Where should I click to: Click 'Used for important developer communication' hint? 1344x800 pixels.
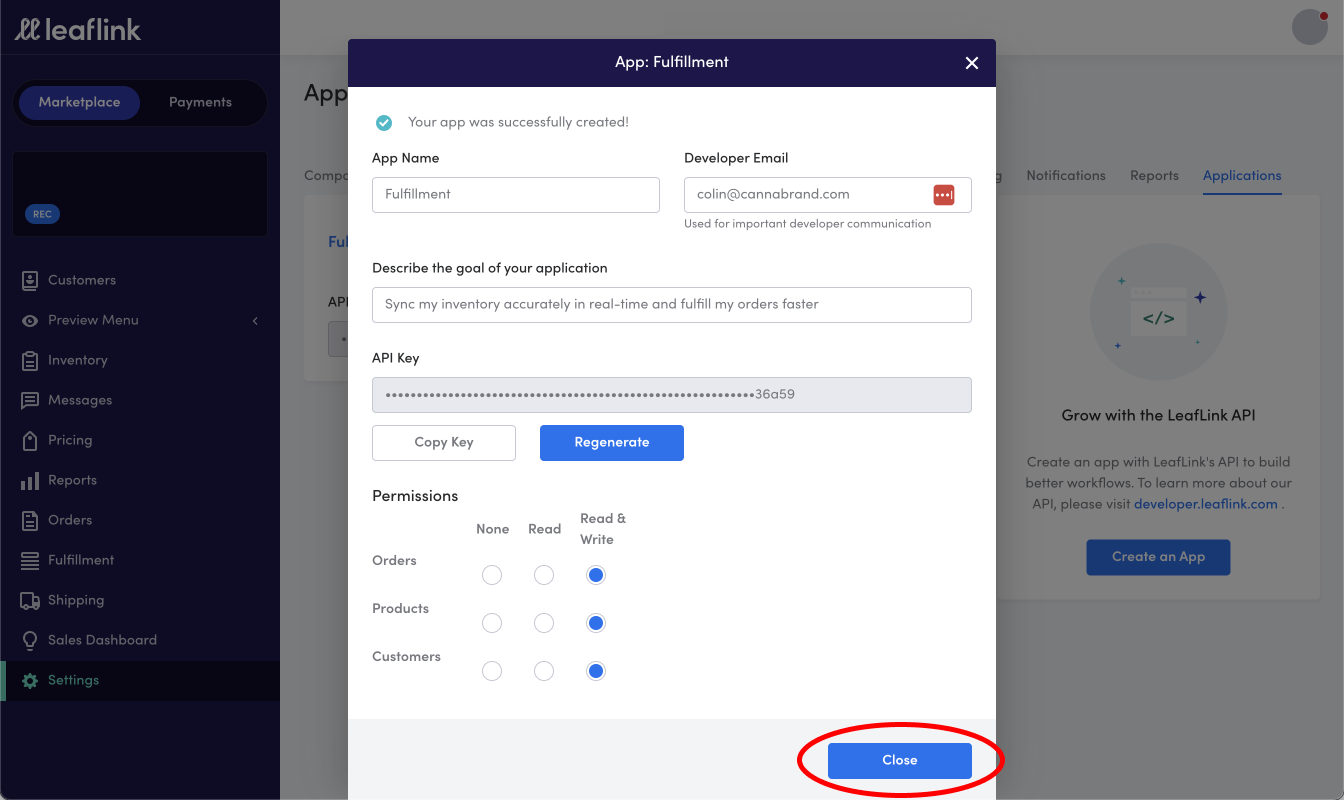tap(807, 224)
